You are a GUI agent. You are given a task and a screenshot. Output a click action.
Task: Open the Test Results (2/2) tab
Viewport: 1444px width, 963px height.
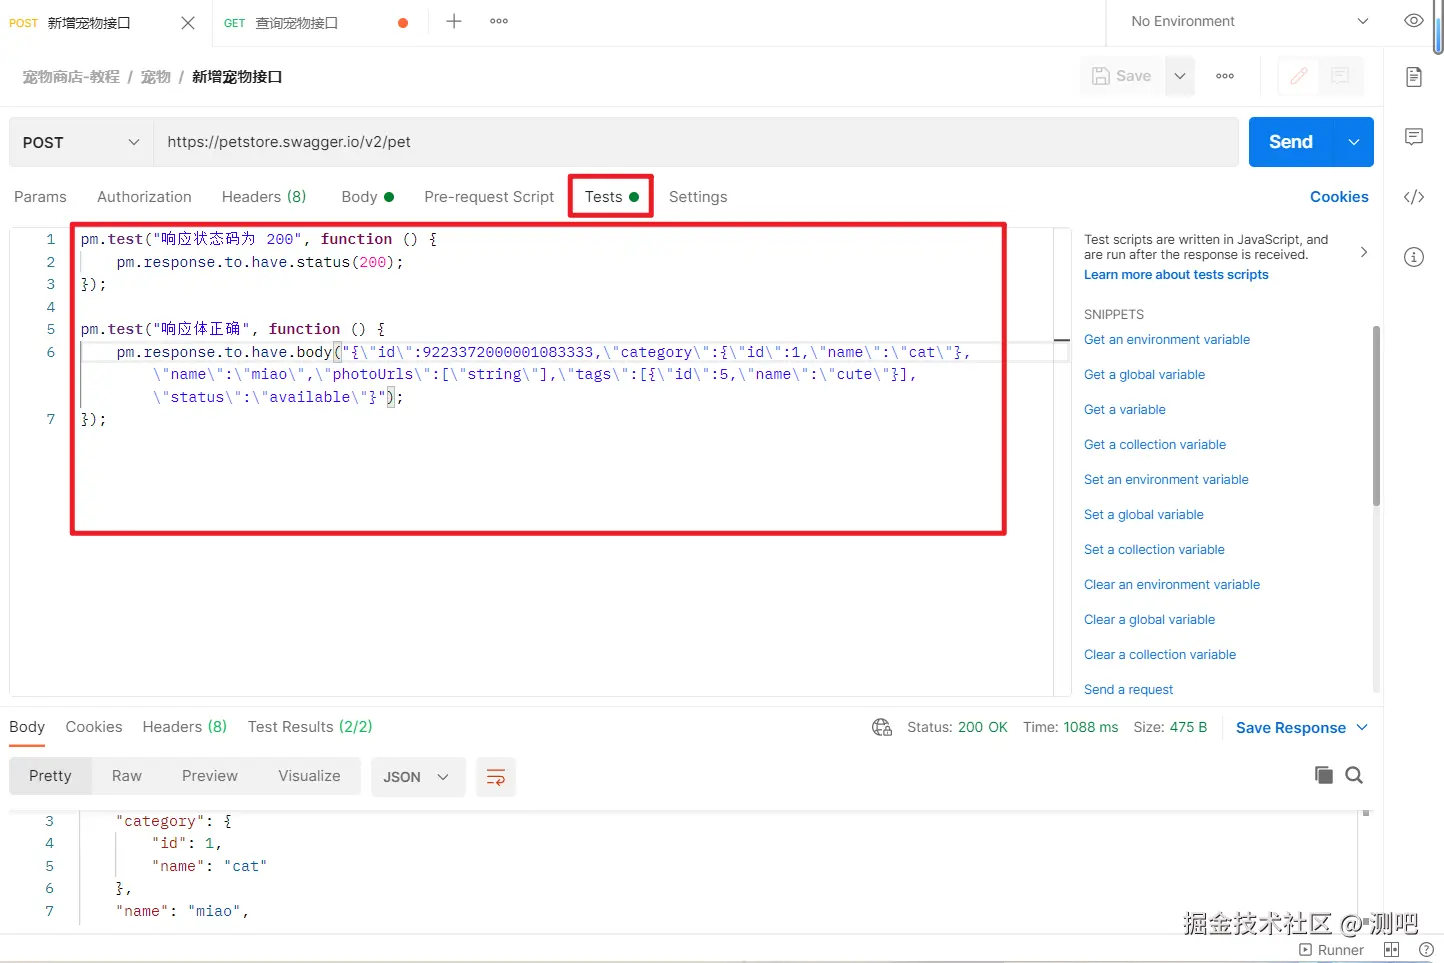[310, 727]
